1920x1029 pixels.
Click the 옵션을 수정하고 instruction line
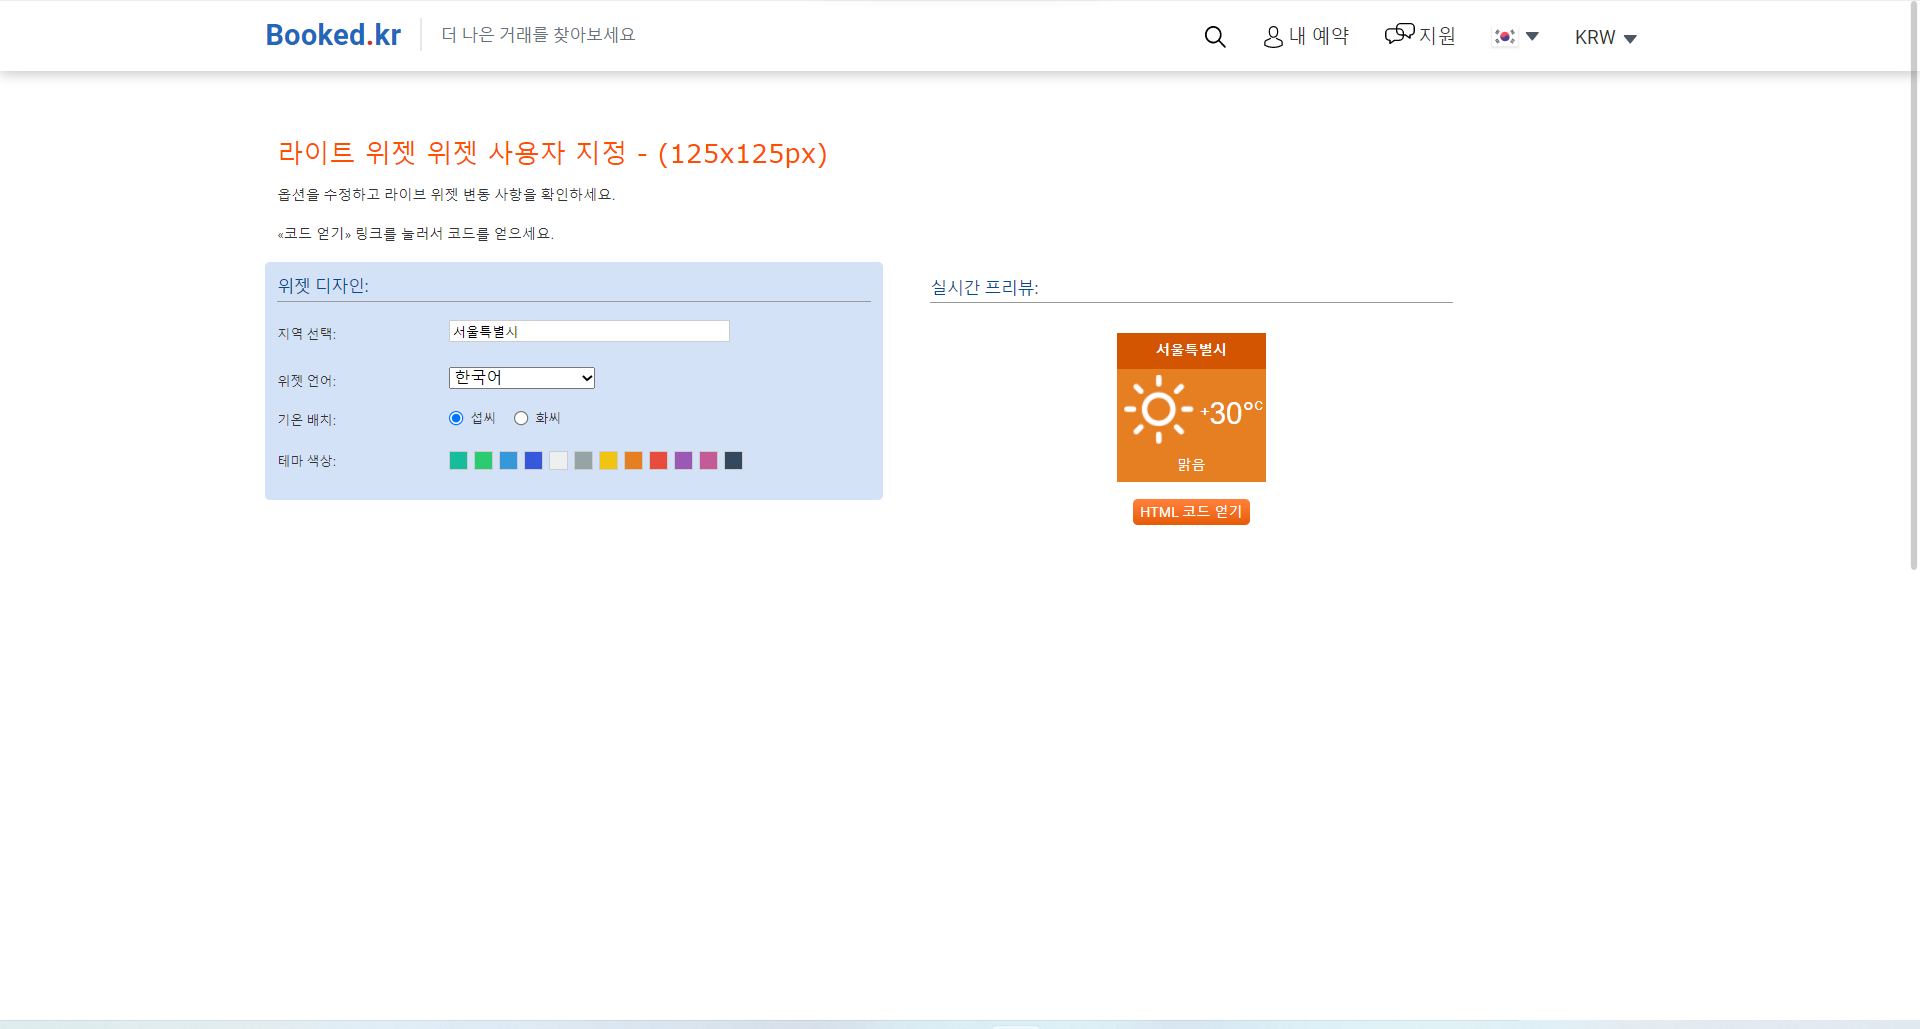click(x=446, y=195)
